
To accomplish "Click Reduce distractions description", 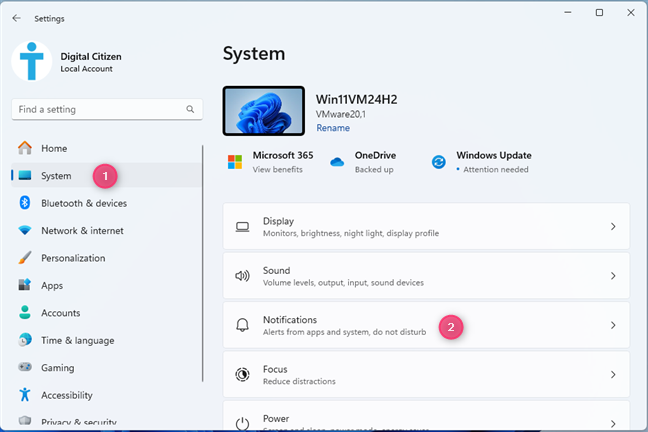I will (x=299, y=381).
